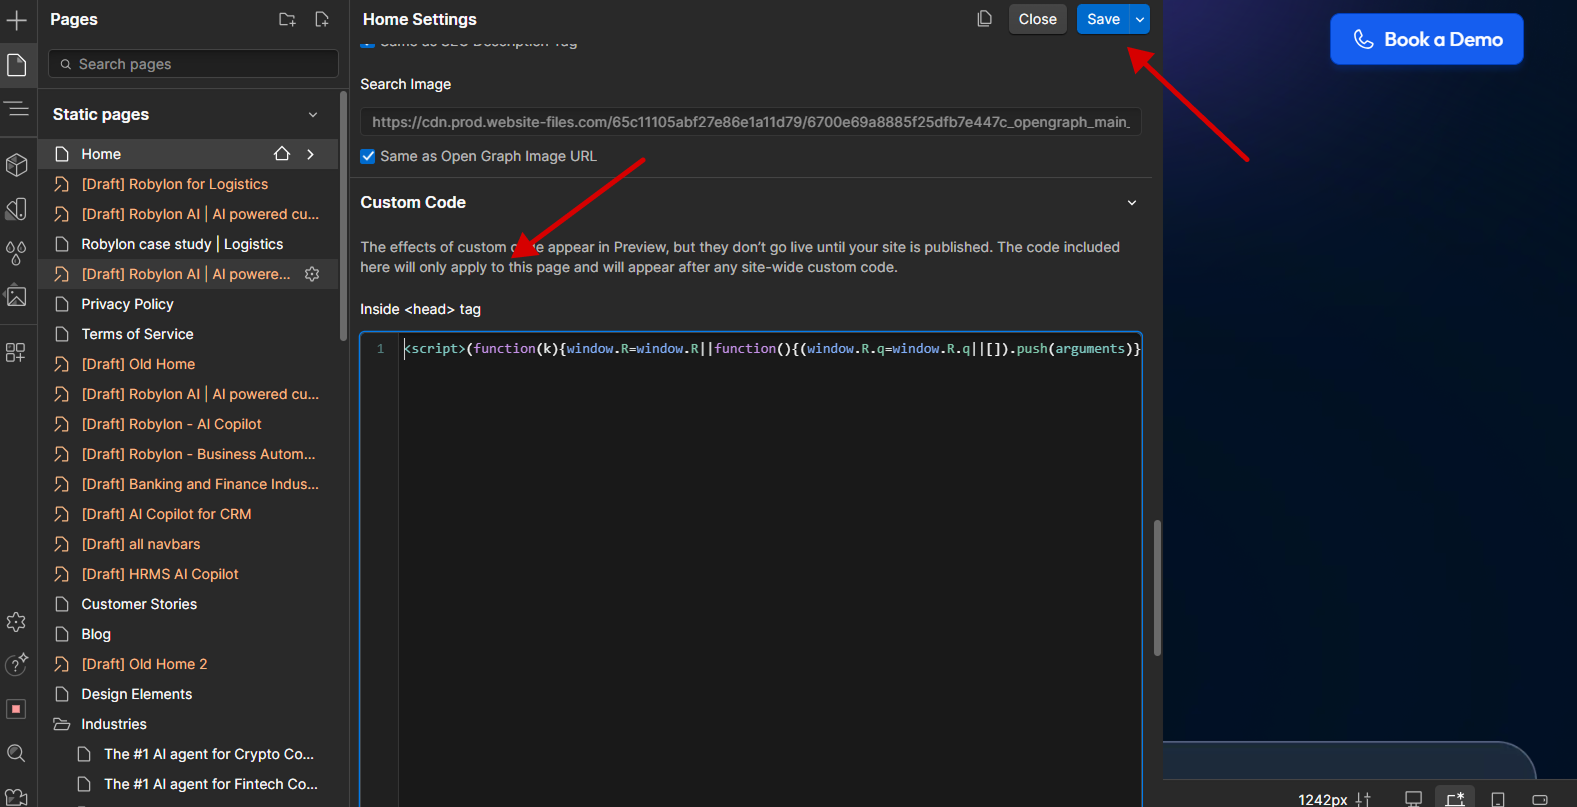Open the search magnifier in left sidebar
Viewport: 1577px width, 807px height.
pyautogui.click(x=17, y=753)
